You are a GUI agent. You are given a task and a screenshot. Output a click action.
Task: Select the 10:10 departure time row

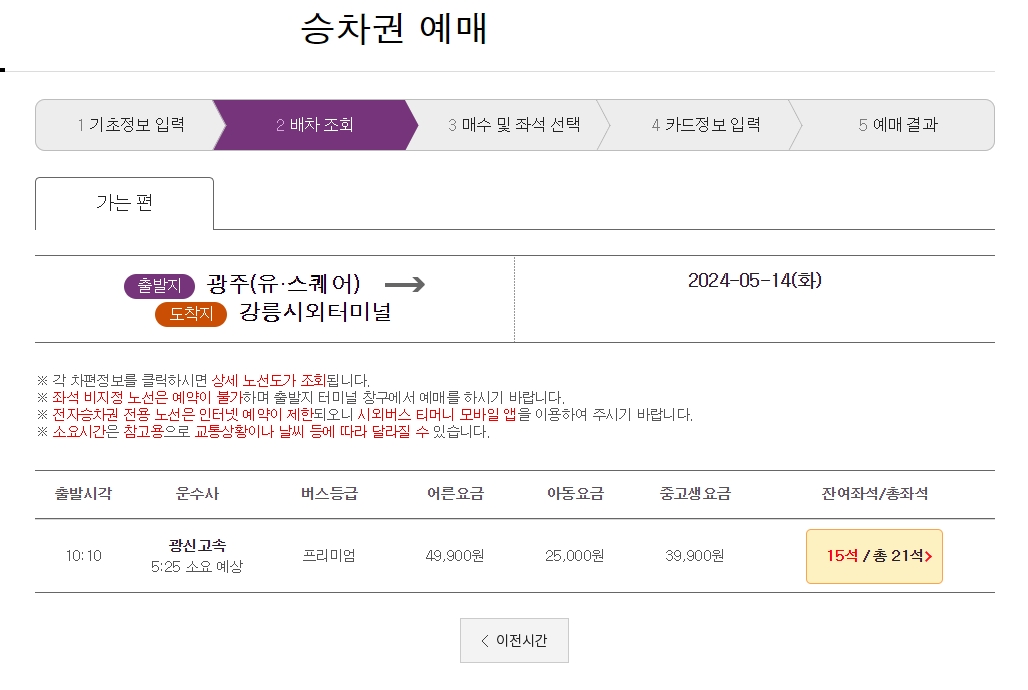point(85,557)
